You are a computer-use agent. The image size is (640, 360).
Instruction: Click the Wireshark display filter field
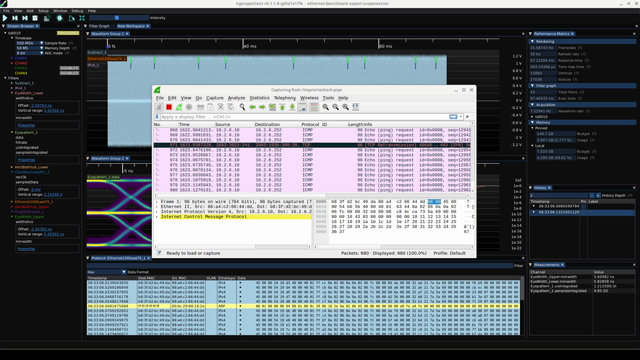click(x=304, y=117)
